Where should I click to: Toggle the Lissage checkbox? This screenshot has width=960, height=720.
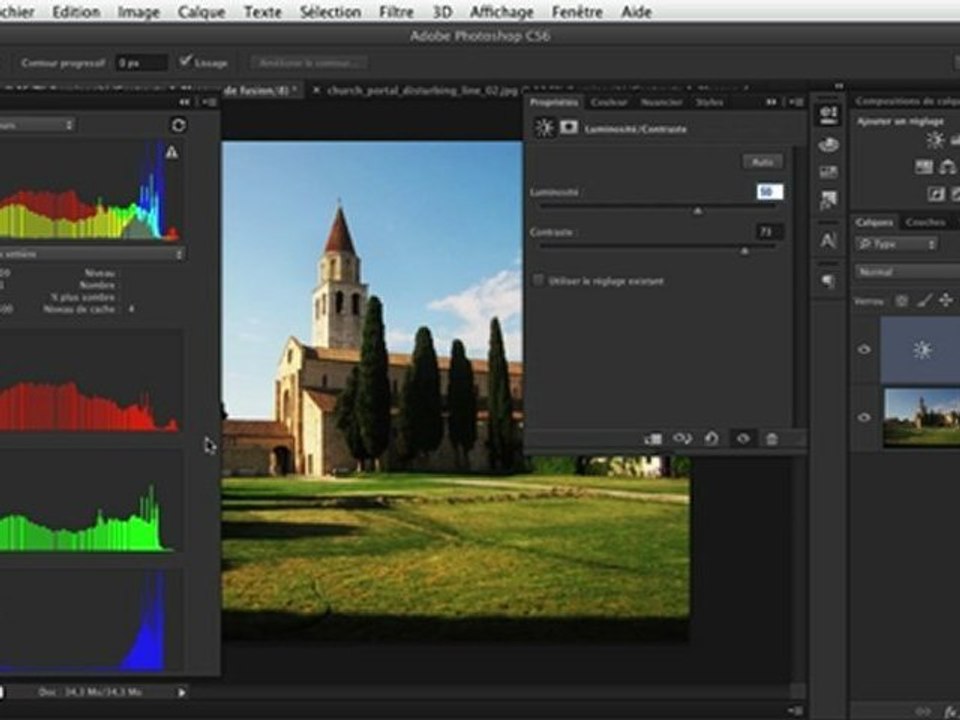point(185,61)
